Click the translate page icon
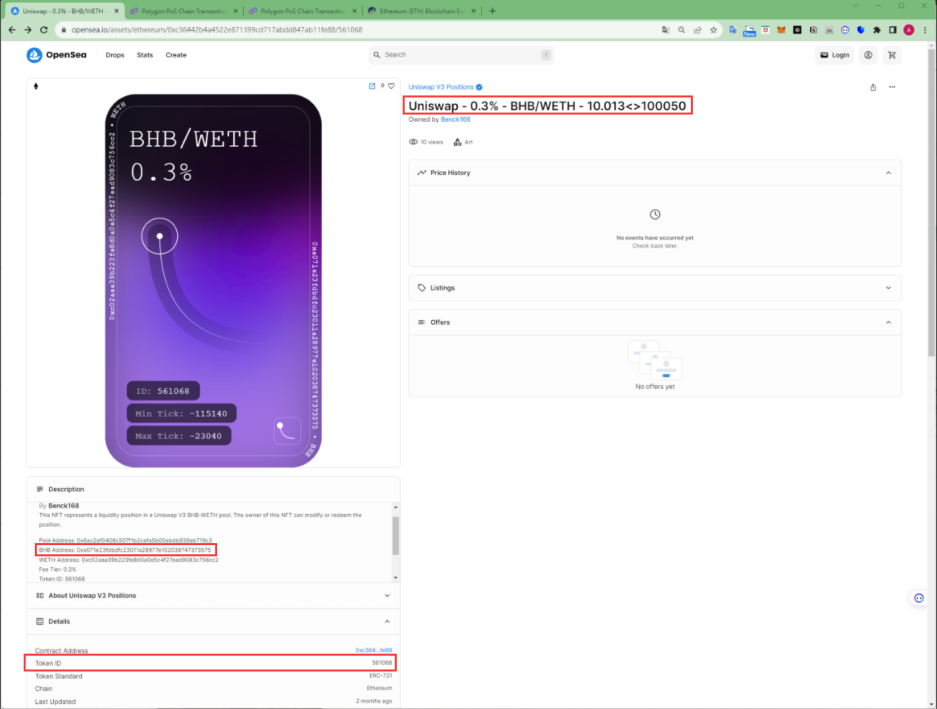 click(666, 30)
